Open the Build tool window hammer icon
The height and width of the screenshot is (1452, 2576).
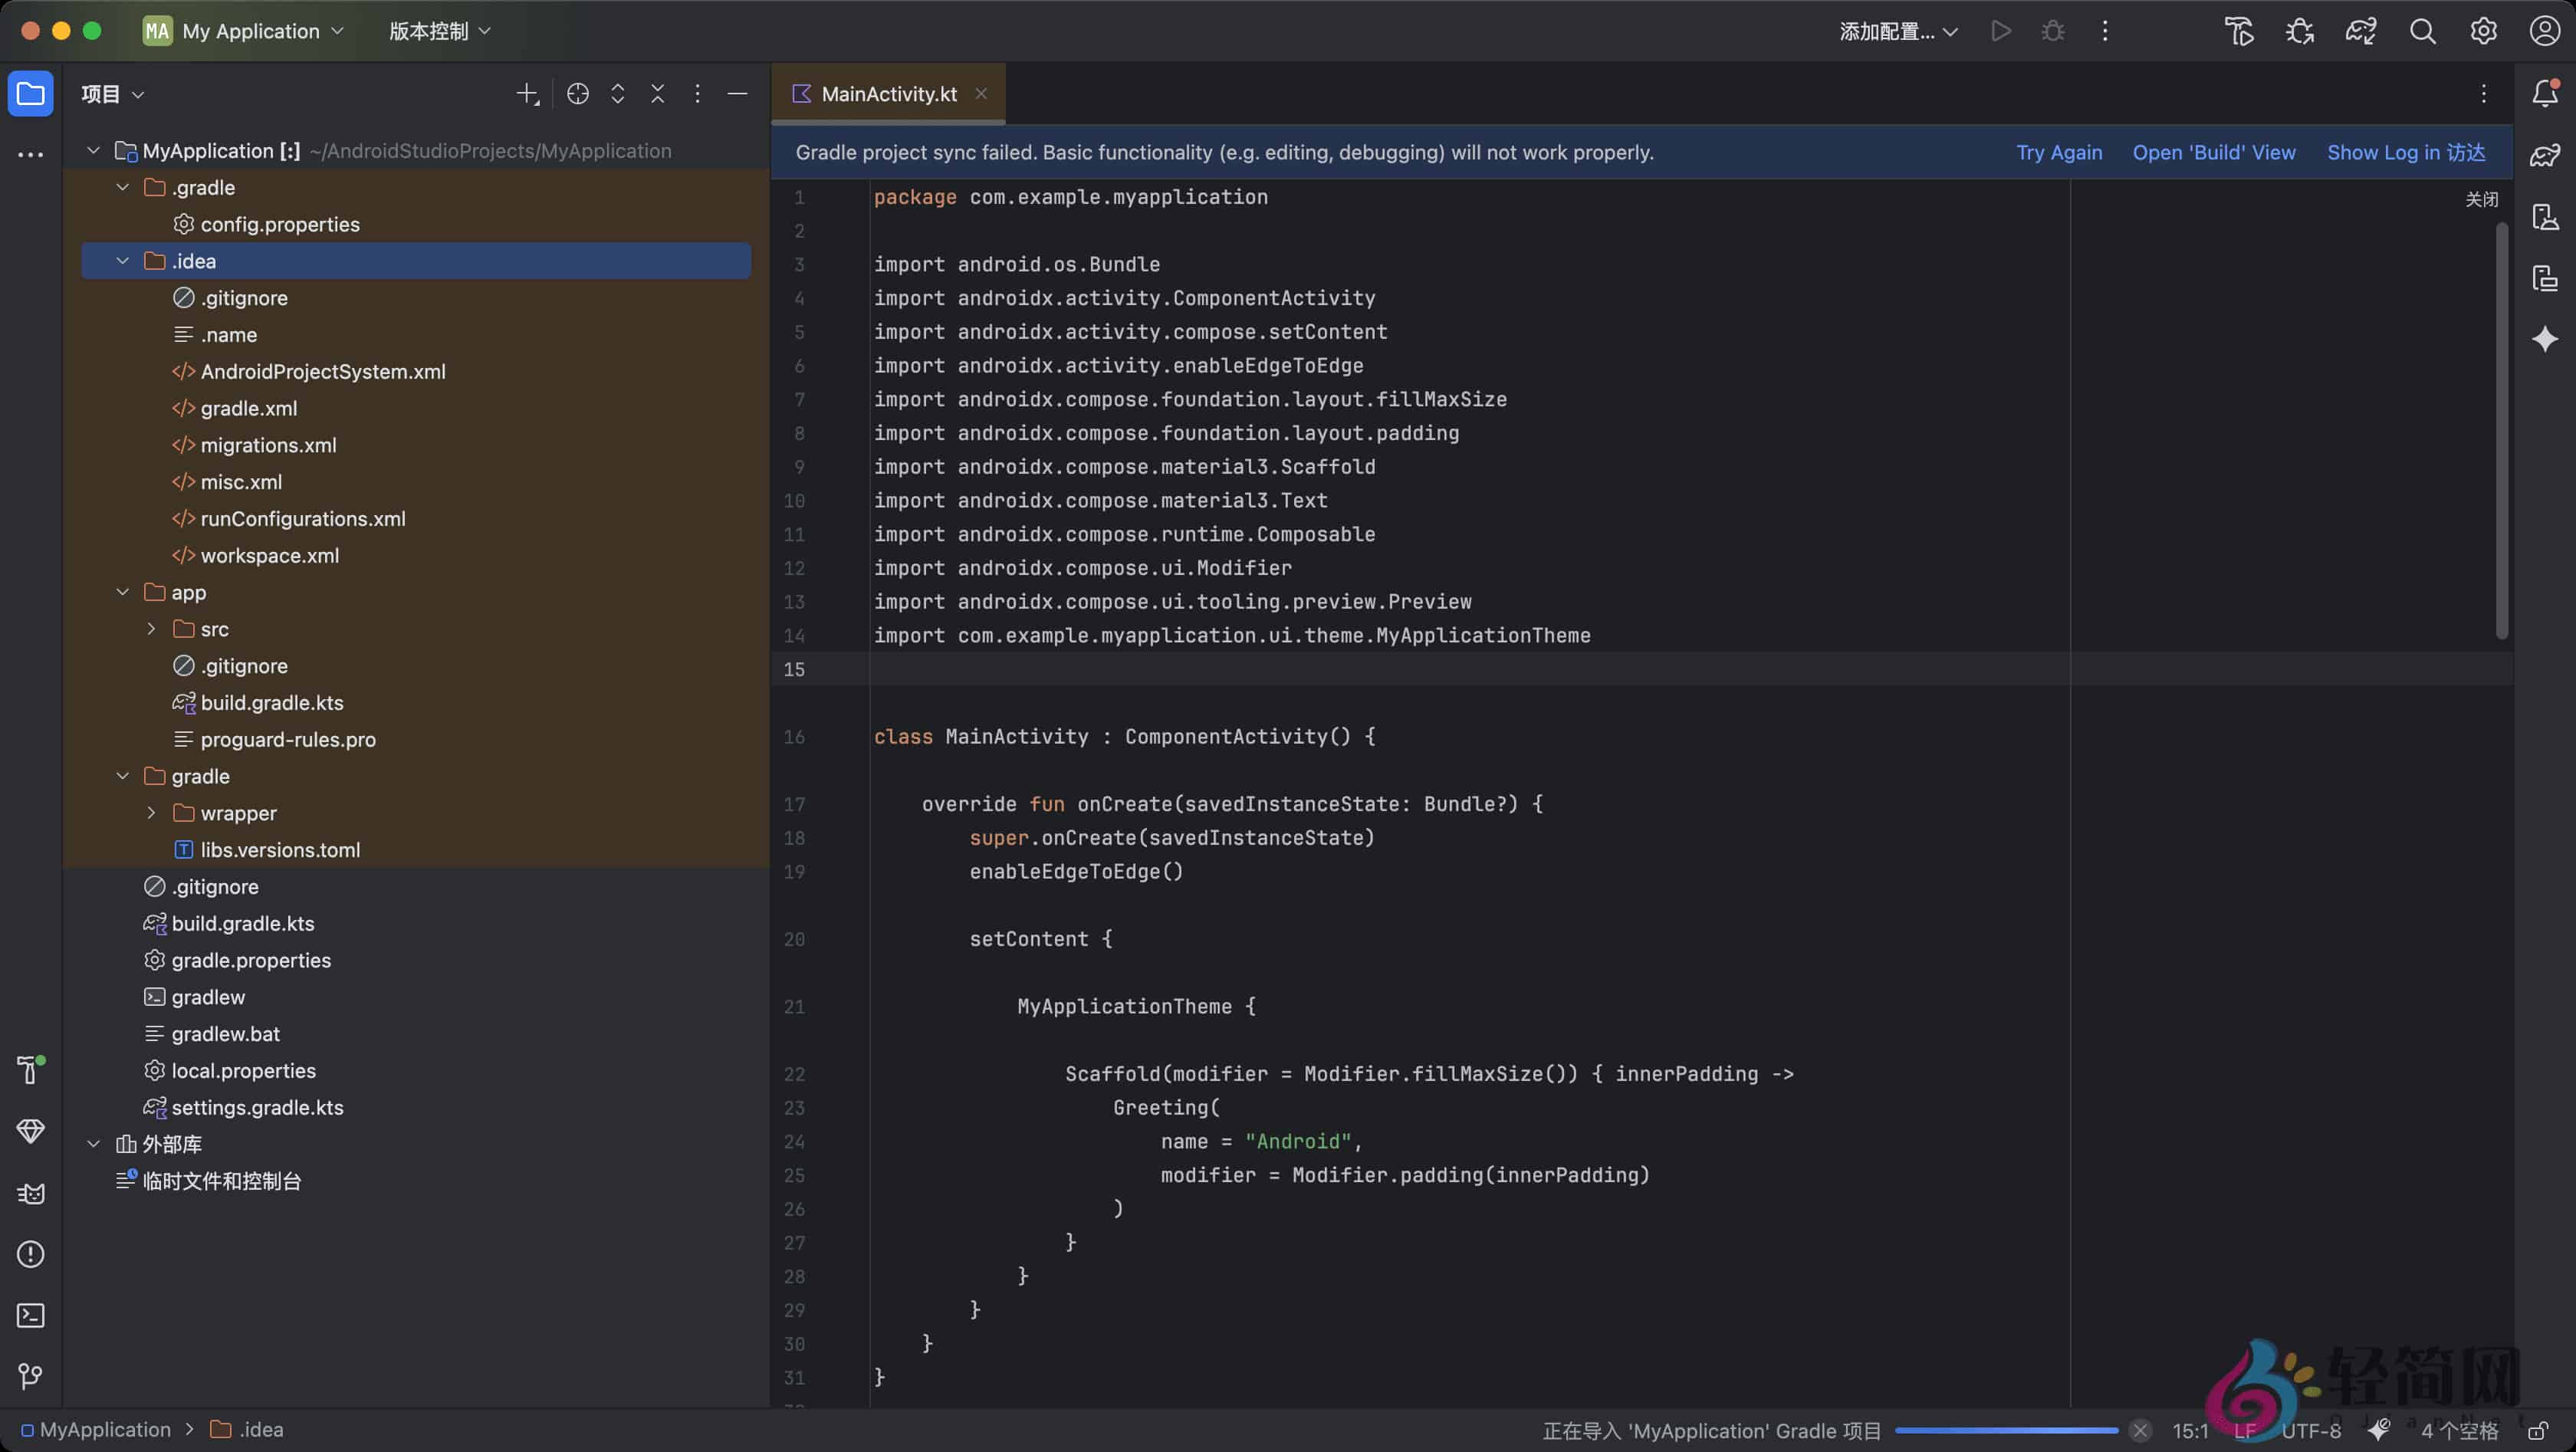click(x=30, y=1070)
